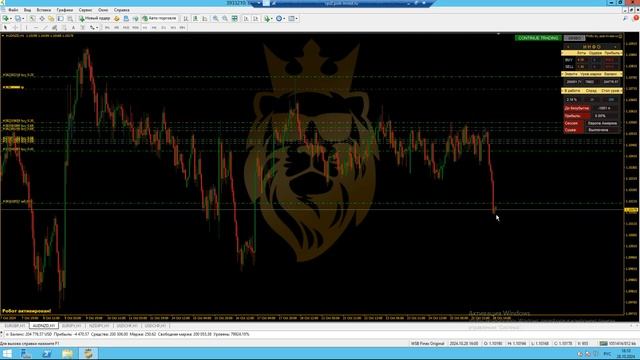The image size is (640, 360).
Task: Open File Explorer from the taskbar
Action: click(67, 353)
